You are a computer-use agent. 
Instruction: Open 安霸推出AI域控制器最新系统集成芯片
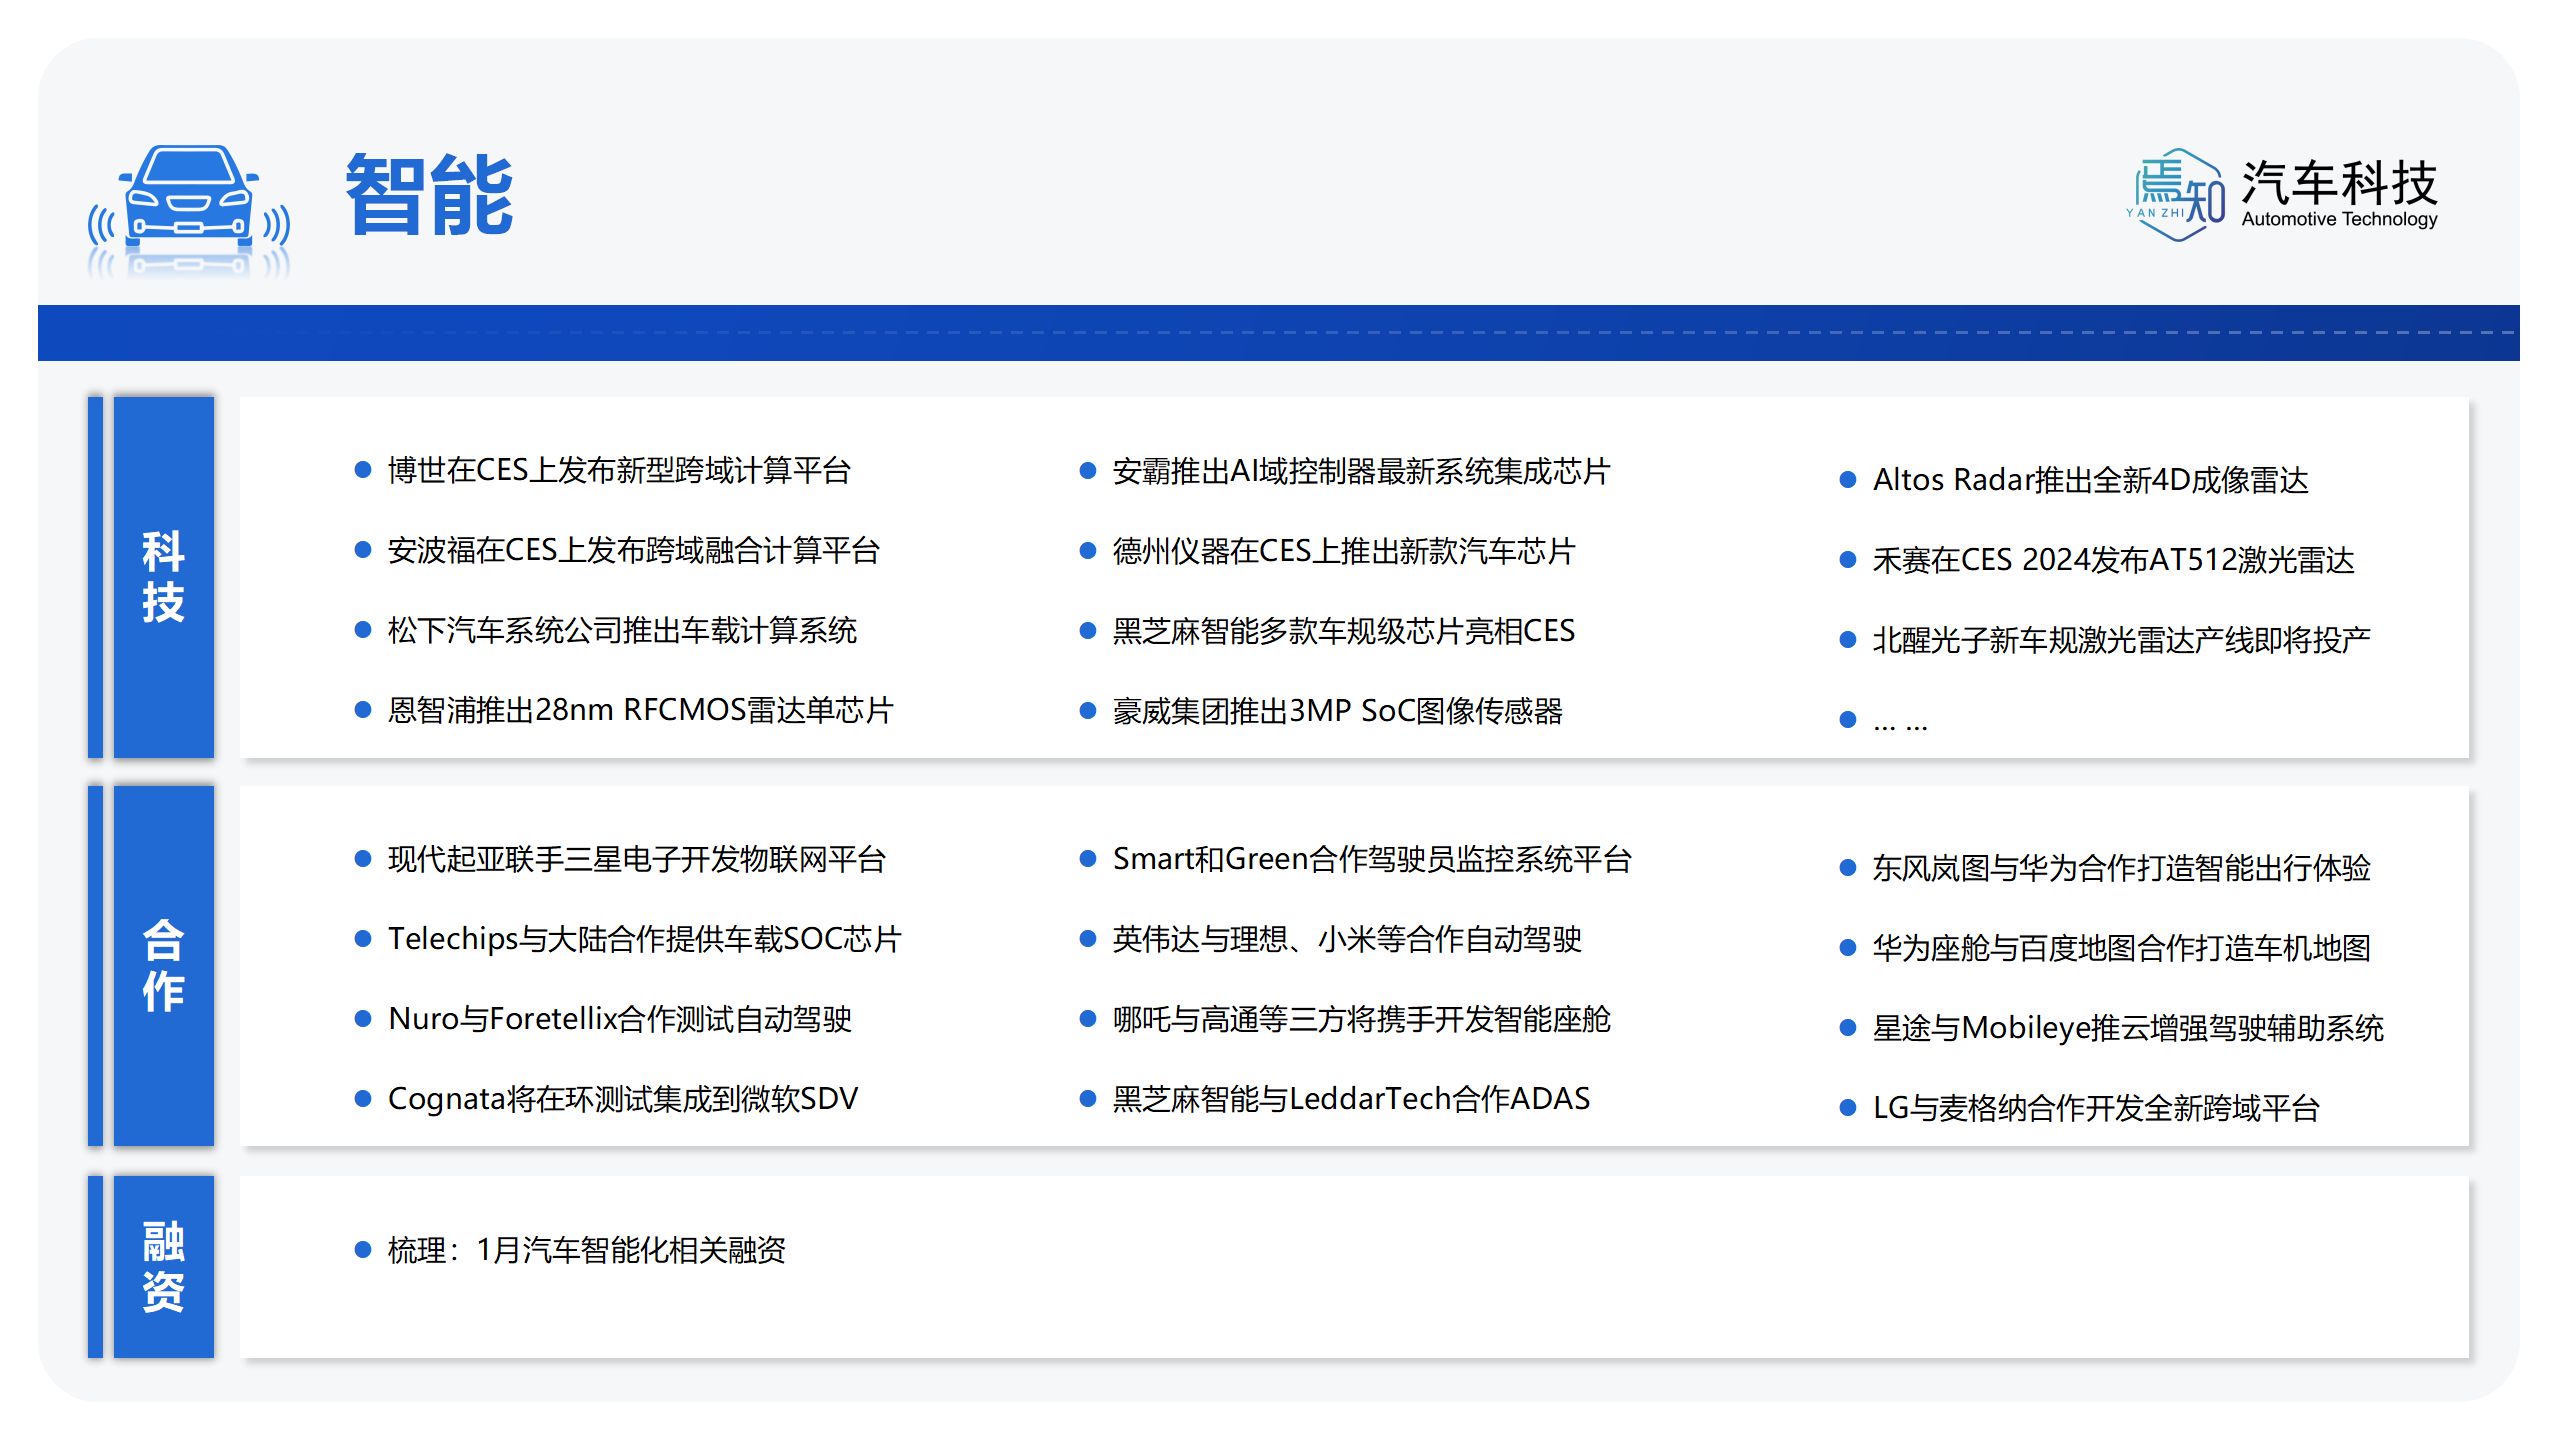[1361, 471]
